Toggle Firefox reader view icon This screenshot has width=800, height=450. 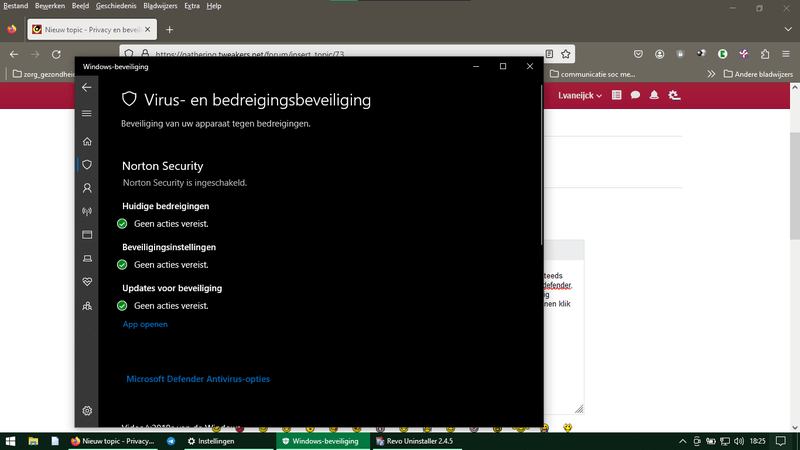tap(549, 54)
